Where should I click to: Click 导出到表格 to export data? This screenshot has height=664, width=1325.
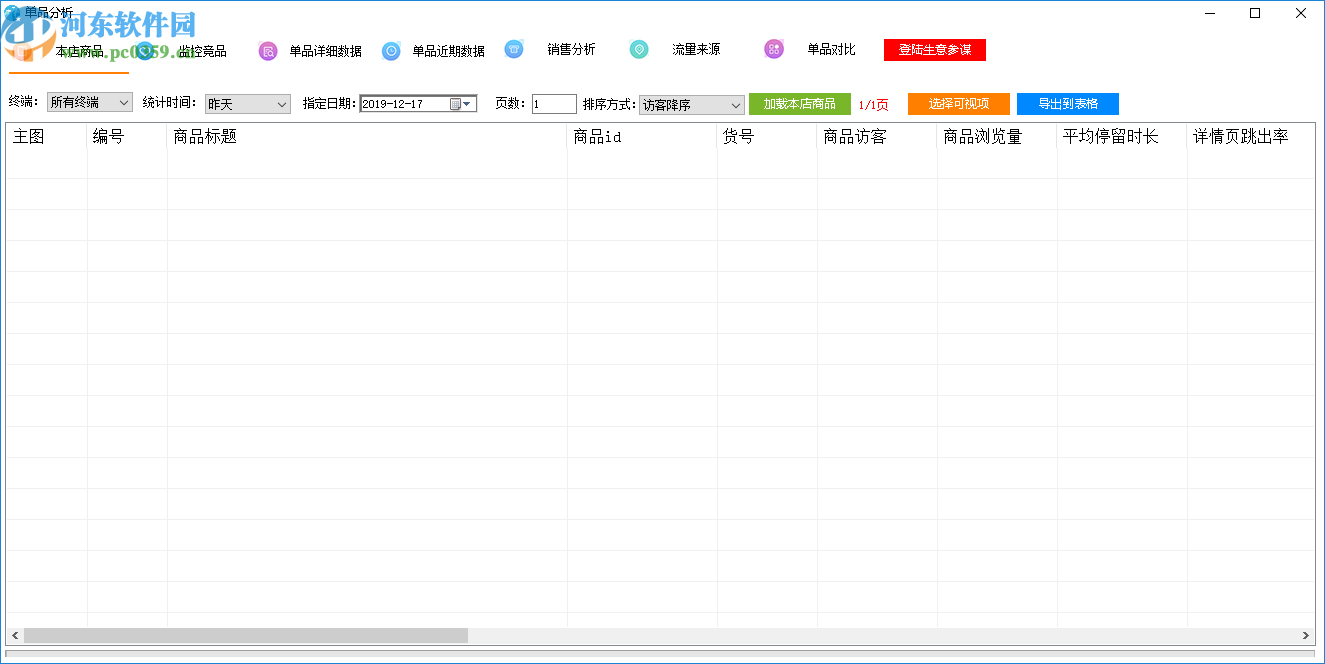[1067, 103]
